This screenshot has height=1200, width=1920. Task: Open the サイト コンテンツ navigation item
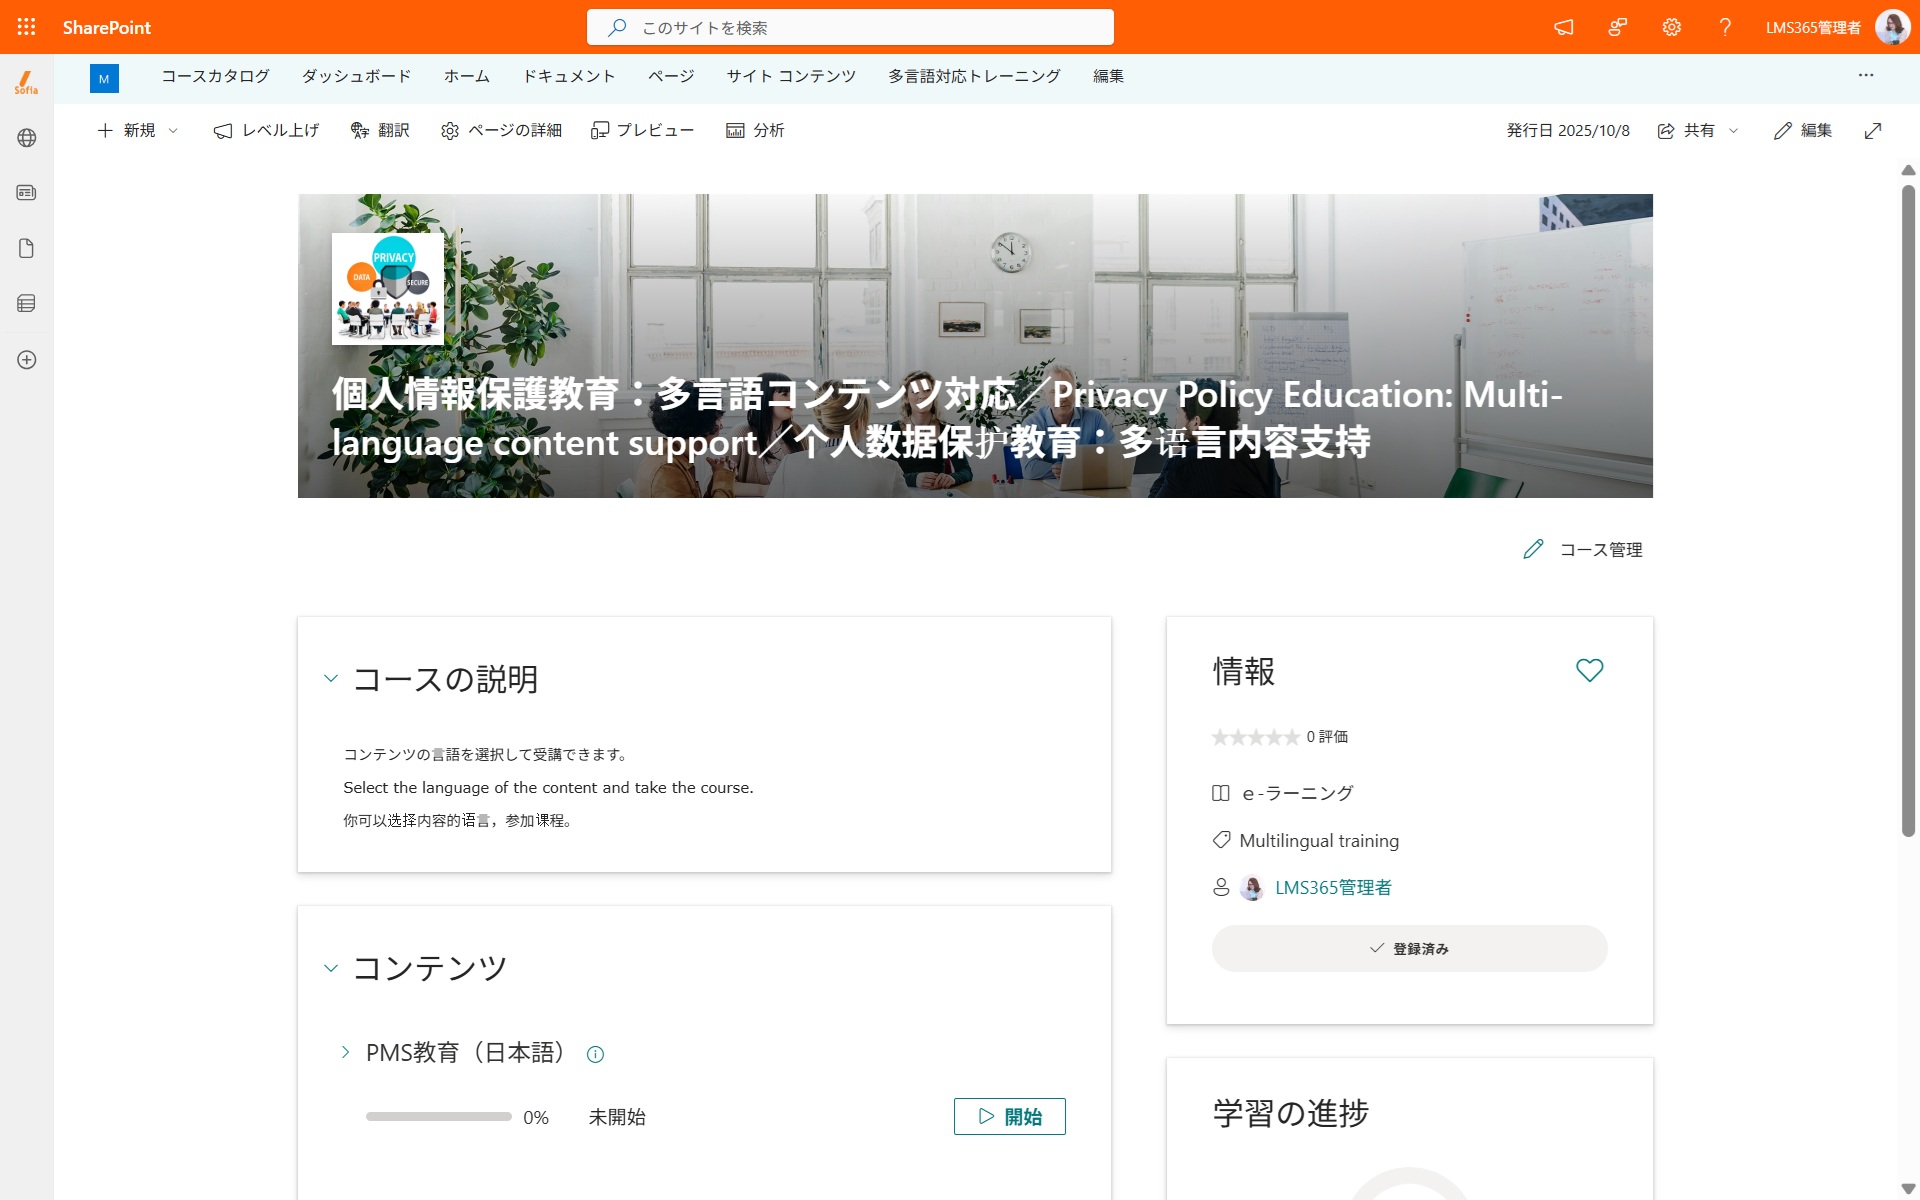pyautogui.click(x=791, y=76)
